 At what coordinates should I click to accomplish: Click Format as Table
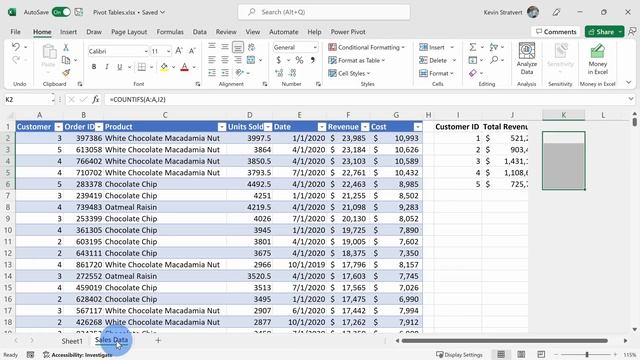click(x=356, y=60)
